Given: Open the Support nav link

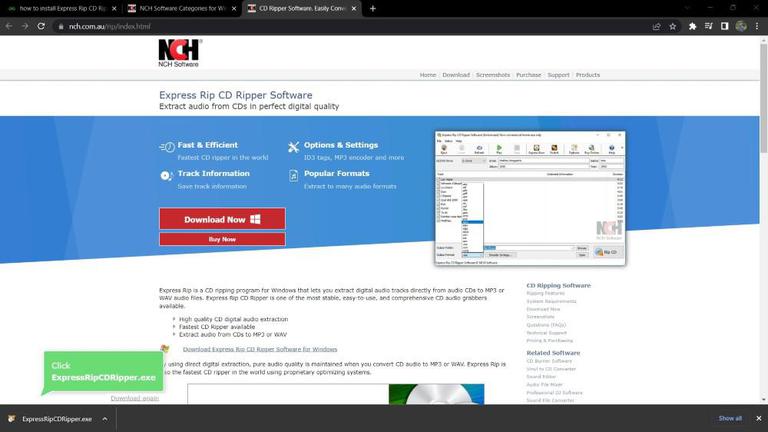Looking at the screenshot, I should [x=558, y=75].
